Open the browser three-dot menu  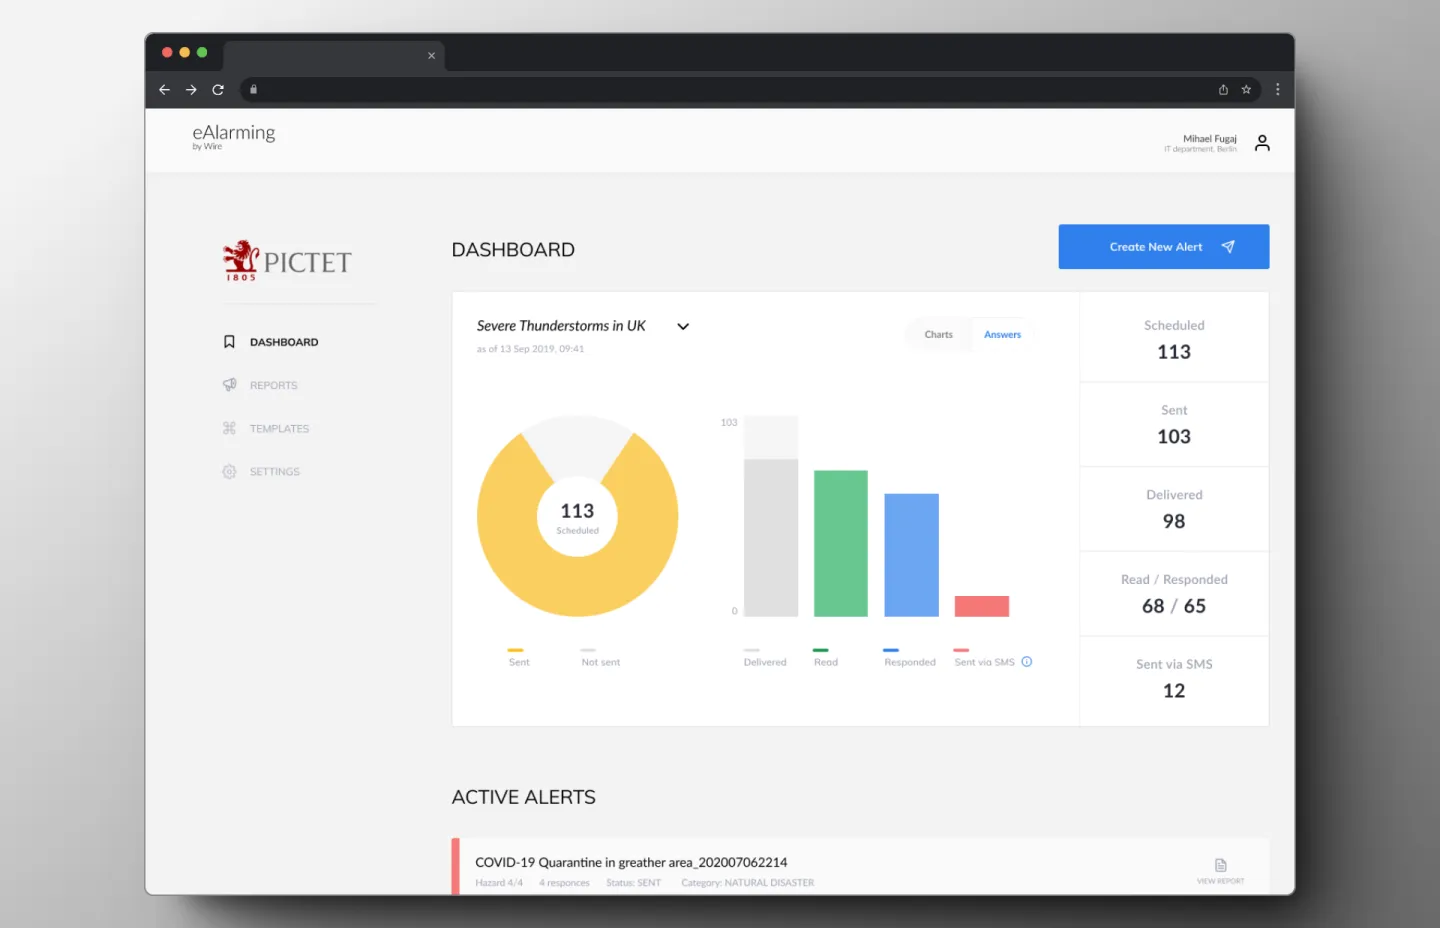(x=1277, y=90)
